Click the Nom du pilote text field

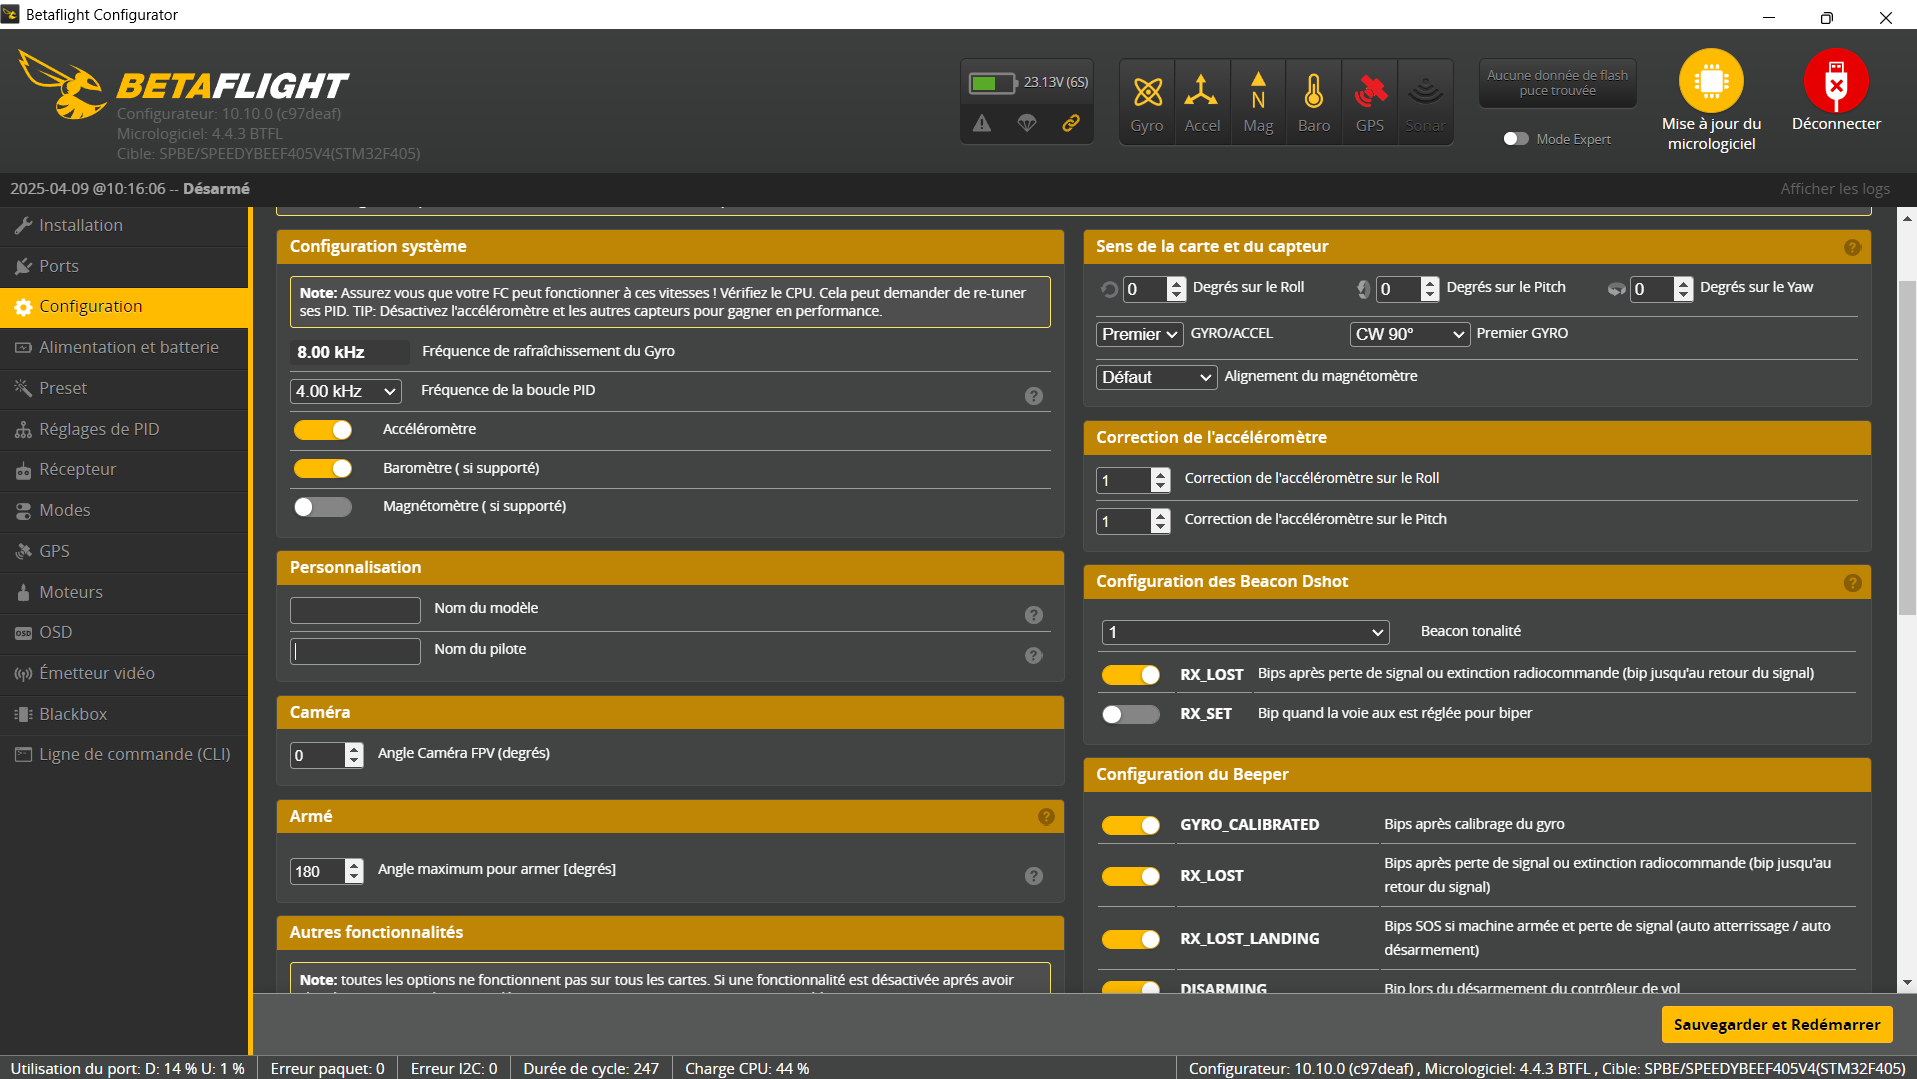click(355, 651)
